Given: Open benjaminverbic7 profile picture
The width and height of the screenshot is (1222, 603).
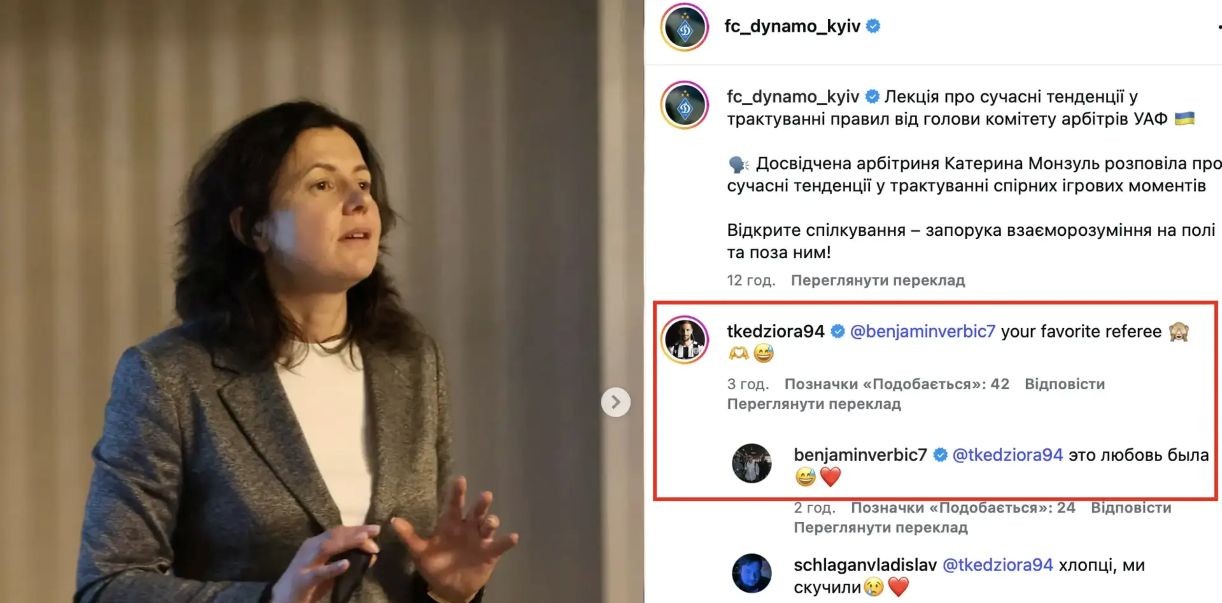Looking at the screenshot, I should 752,463.
